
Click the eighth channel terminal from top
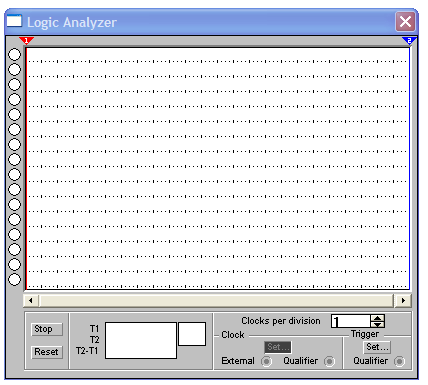(14, 159)
